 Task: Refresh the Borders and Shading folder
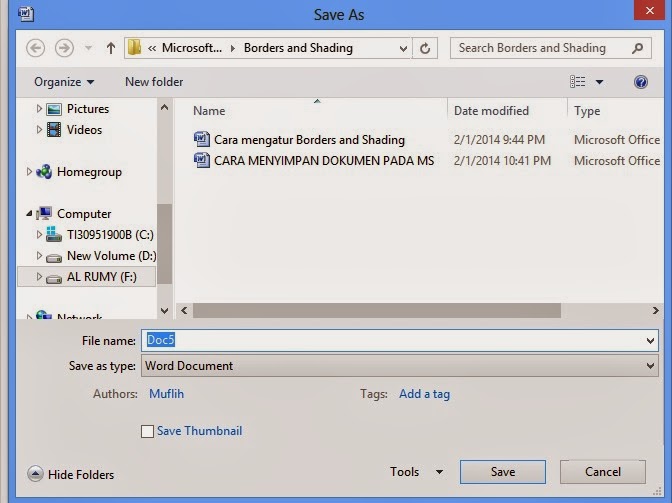pos(425,48)
